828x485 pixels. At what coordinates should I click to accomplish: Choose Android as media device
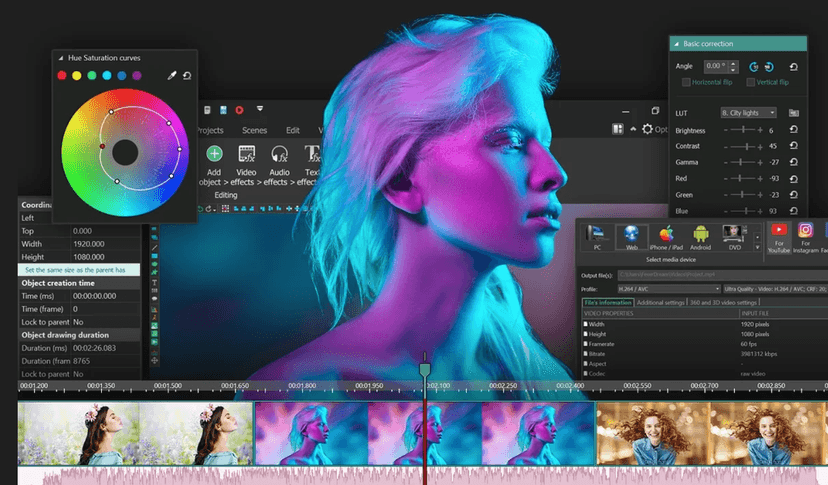pyautogui.click(x=700, y=237)
